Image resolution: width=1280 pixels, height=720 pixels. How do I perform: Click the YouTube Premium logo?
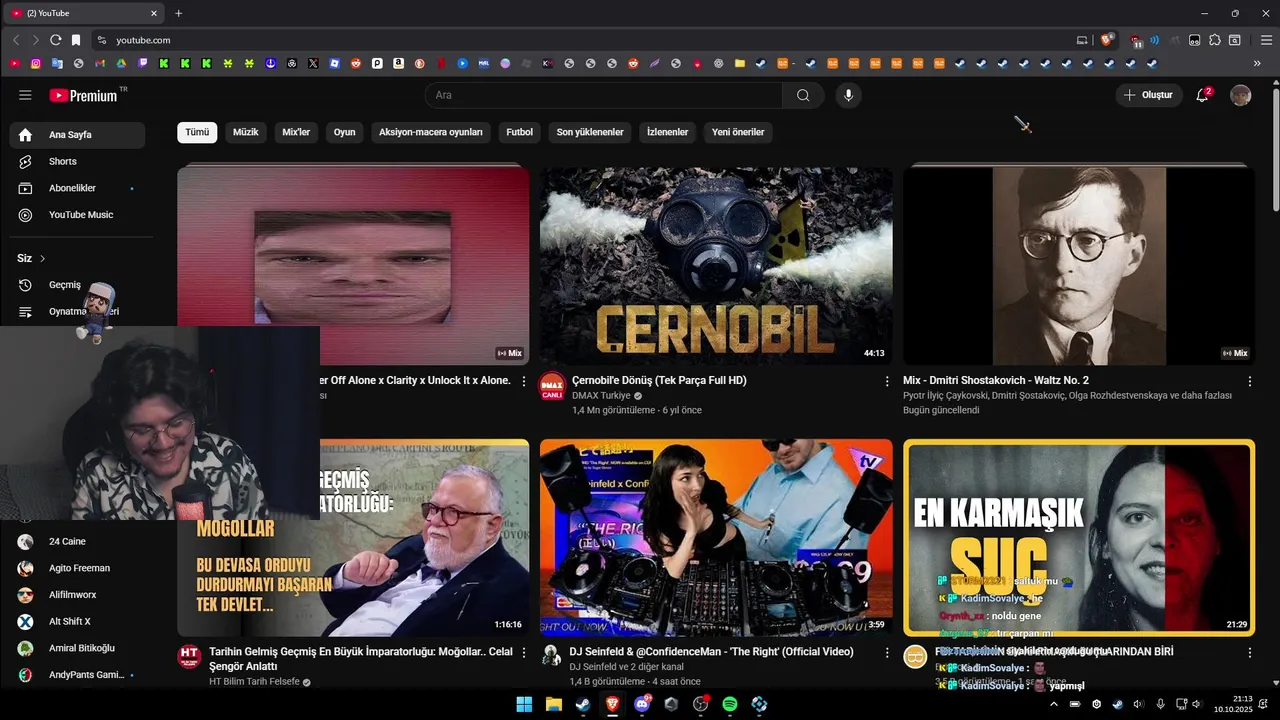click(x=83, y=95)
